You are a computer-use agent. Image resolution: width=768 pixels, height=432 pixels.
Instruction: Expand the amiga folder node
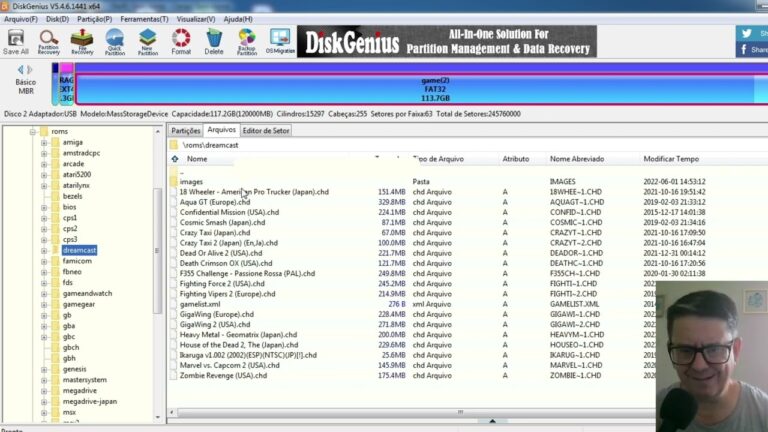pos(44,143)
